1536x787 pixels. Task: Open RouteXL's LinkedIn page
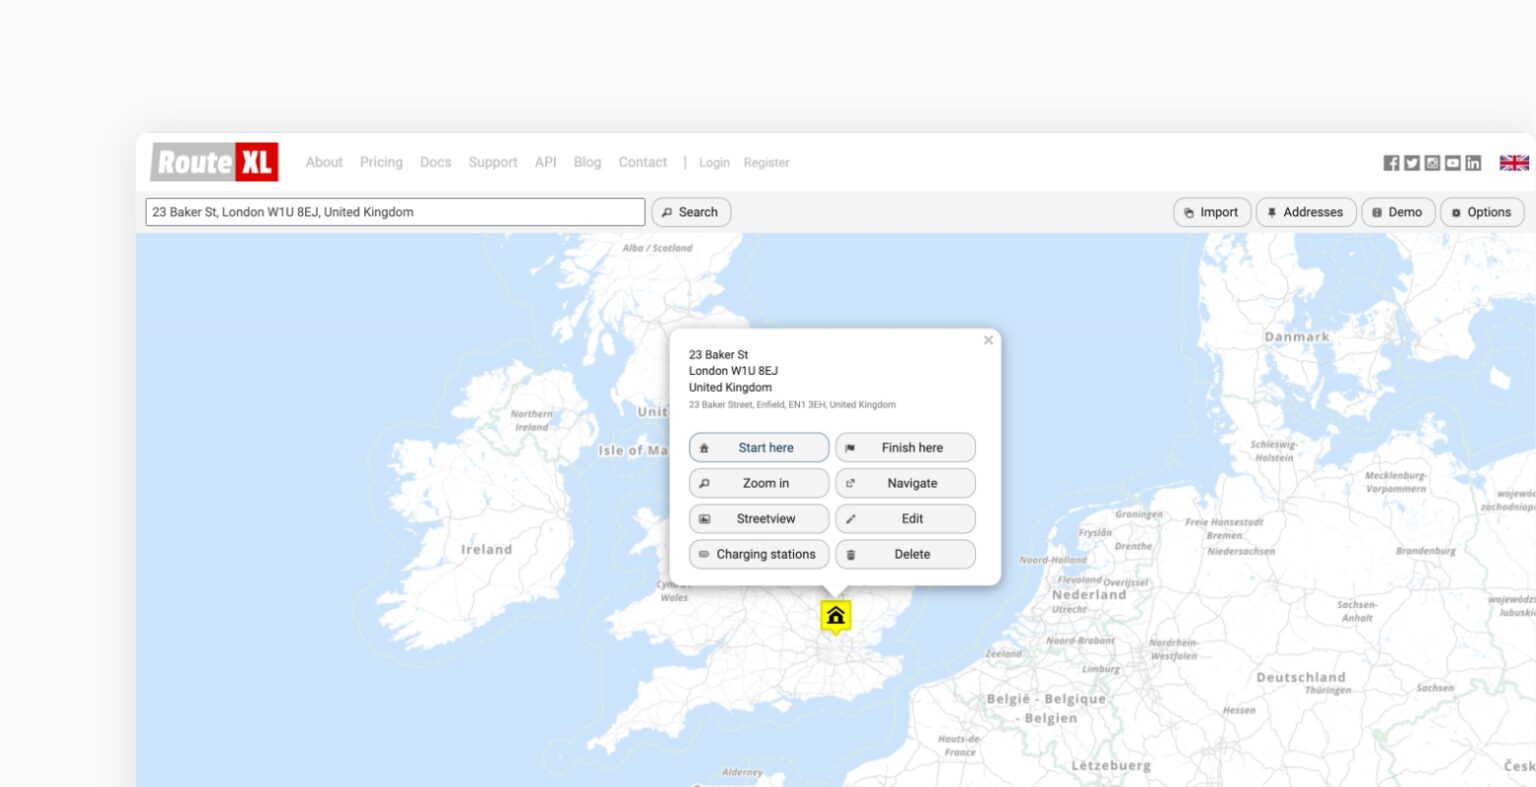(x=1472, y=162)
